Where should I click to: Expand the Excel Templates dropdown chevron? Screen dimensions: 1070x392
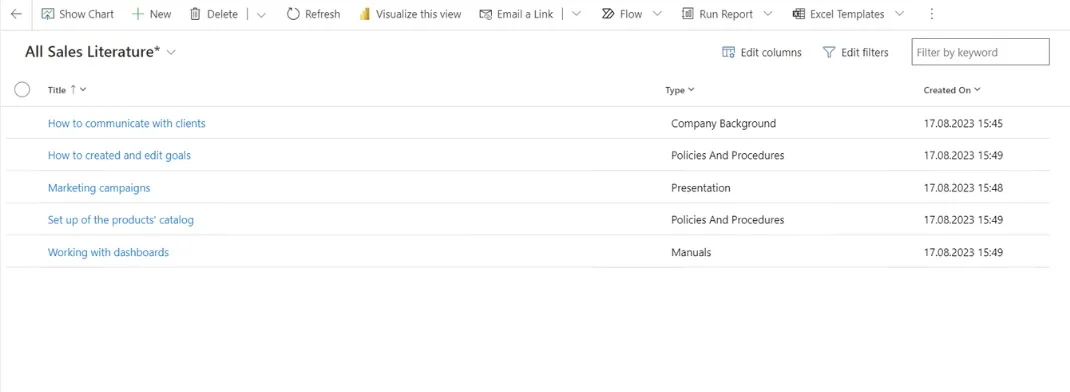tap(899, 14)
